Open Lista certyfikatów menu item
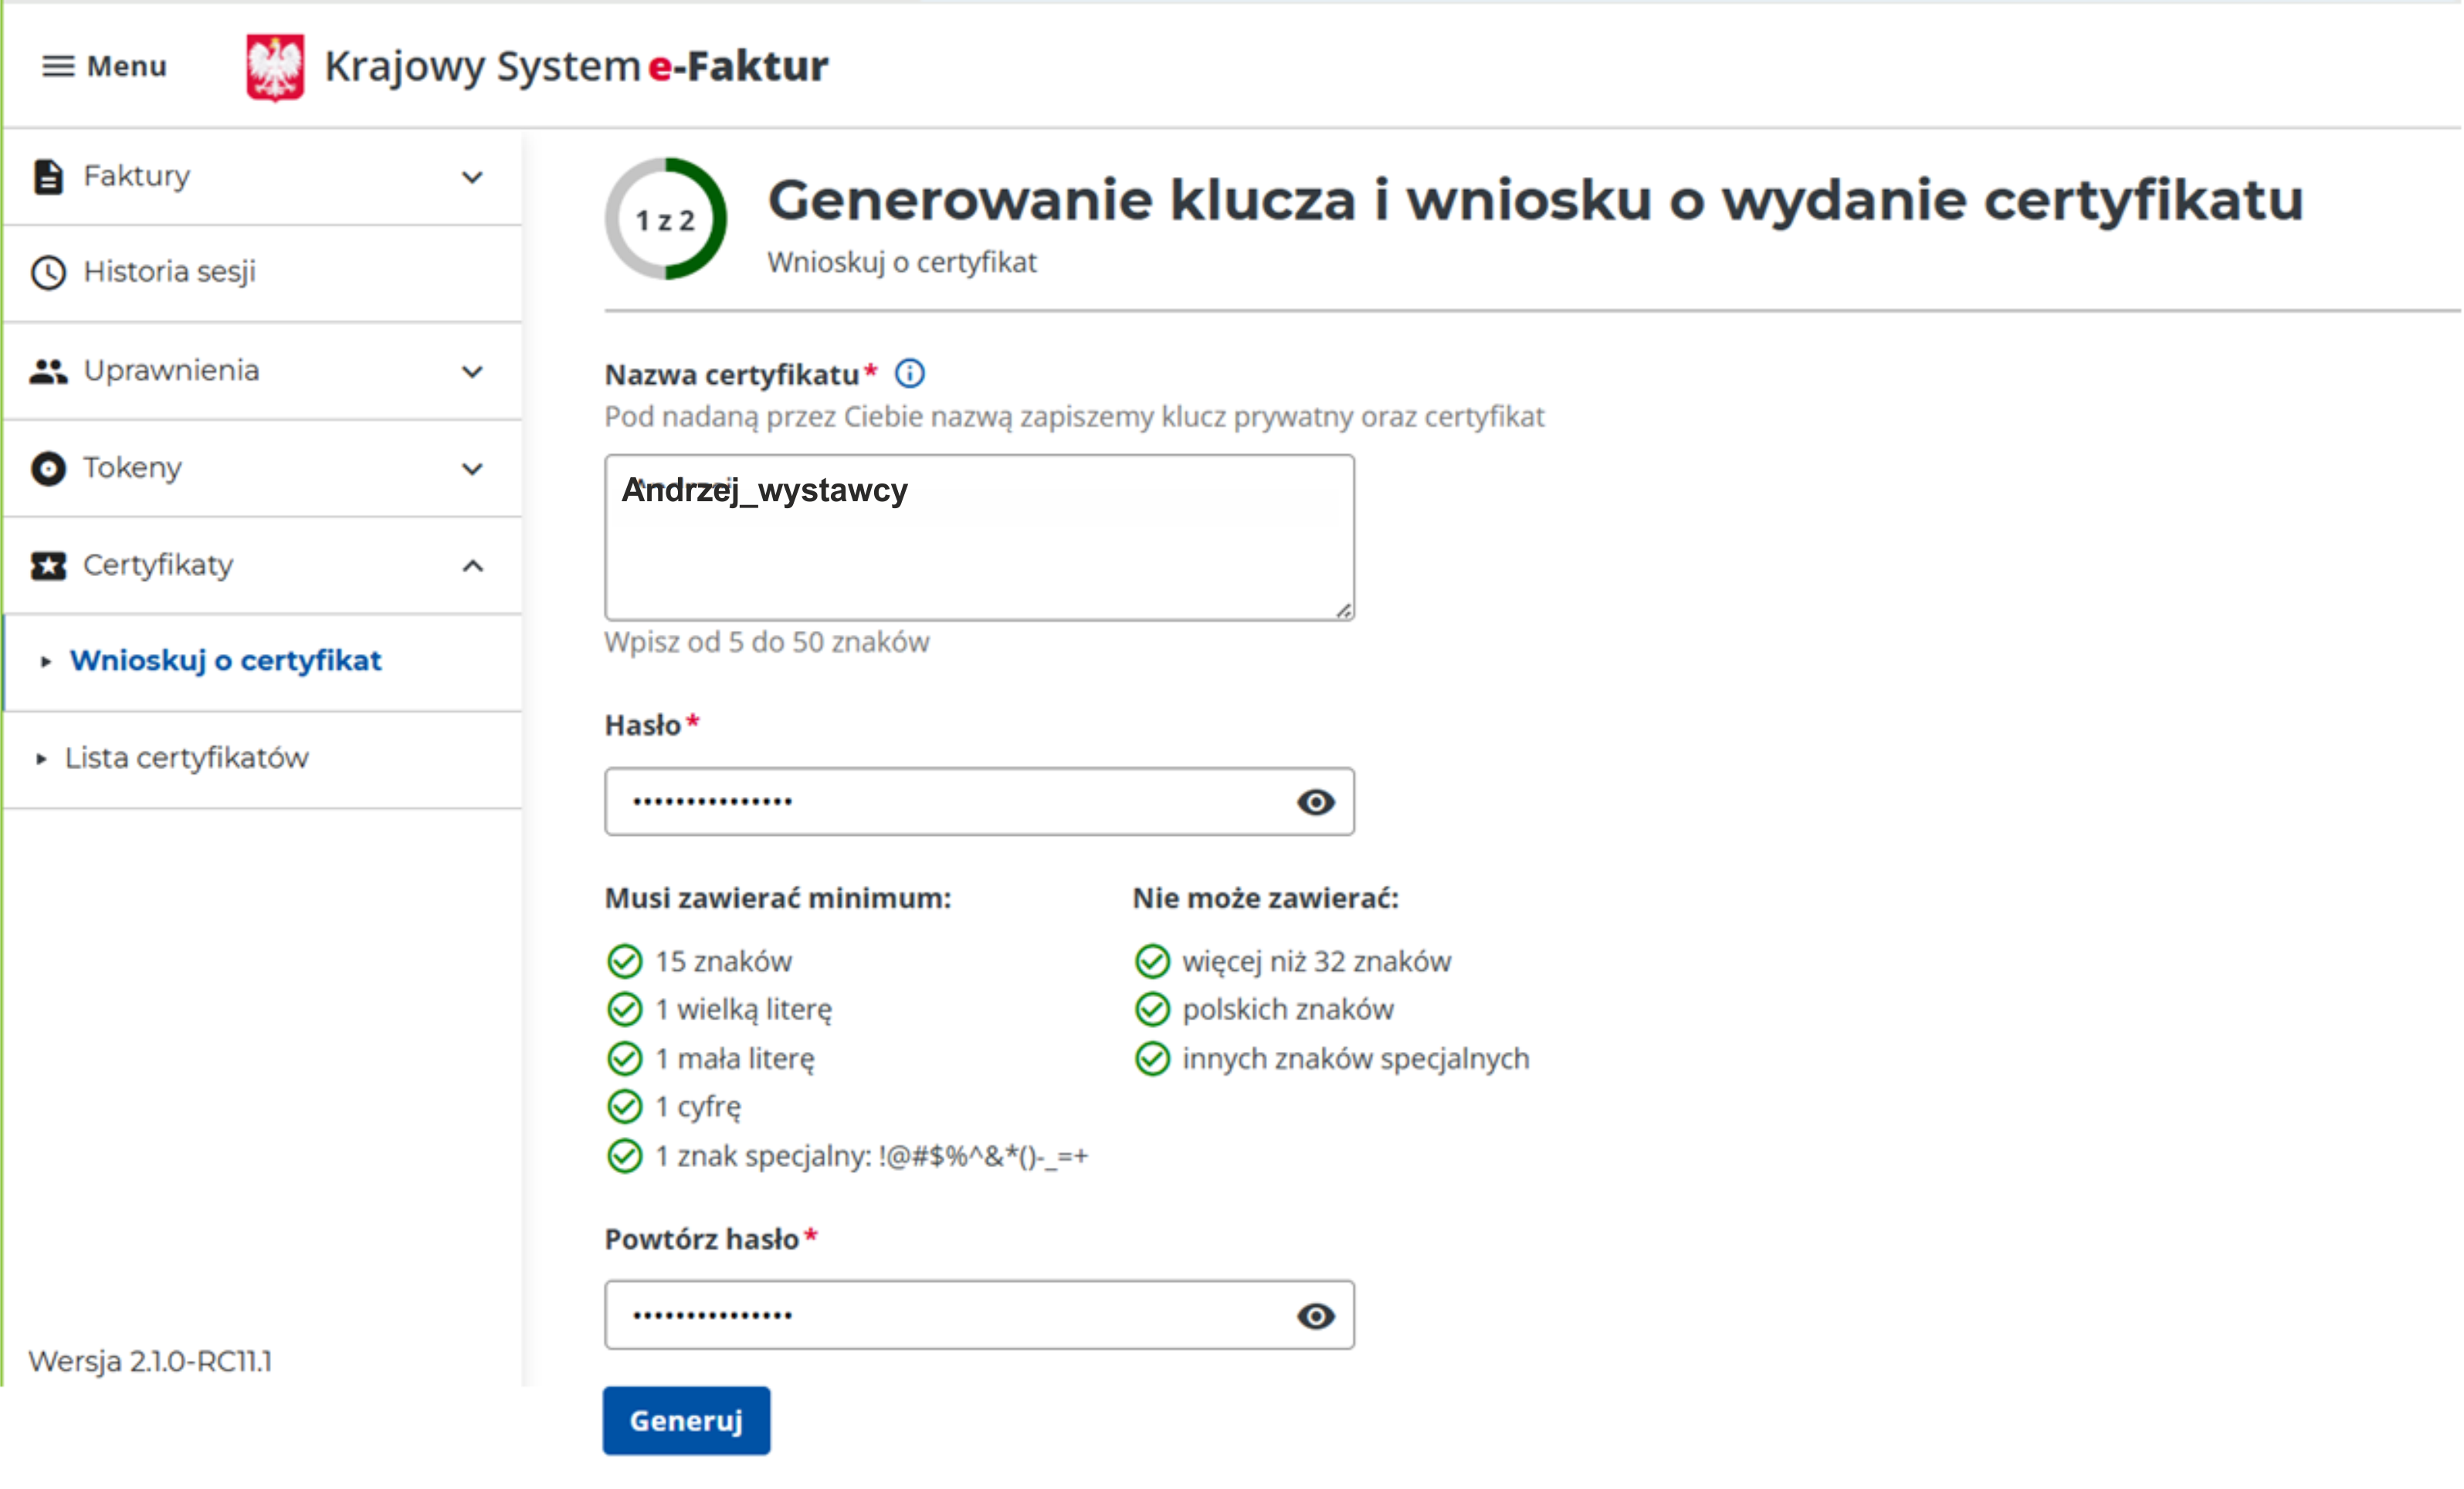The width and height of the screenshot is (2464, 1489). click(186, 758)
